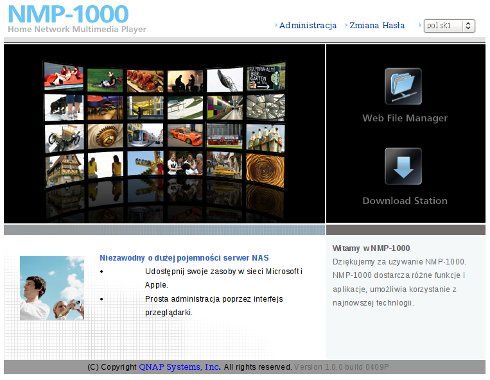Click text 'All rights reserved.'
Image resolution: width=490 pixels, height=380 pixels.
click(258, 367)
